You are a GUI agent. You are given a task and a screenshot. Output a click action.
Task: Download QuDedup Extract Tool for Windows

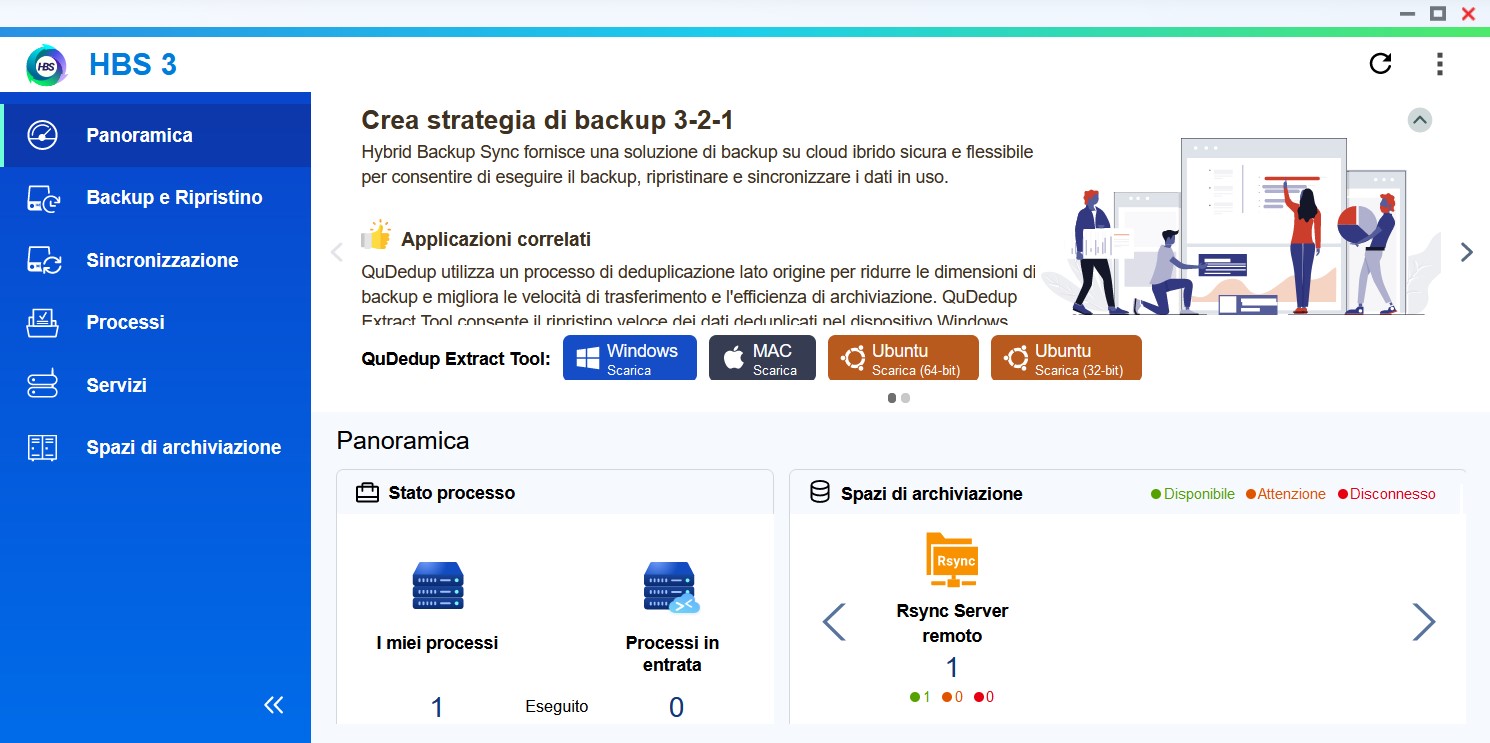(630, 358)
